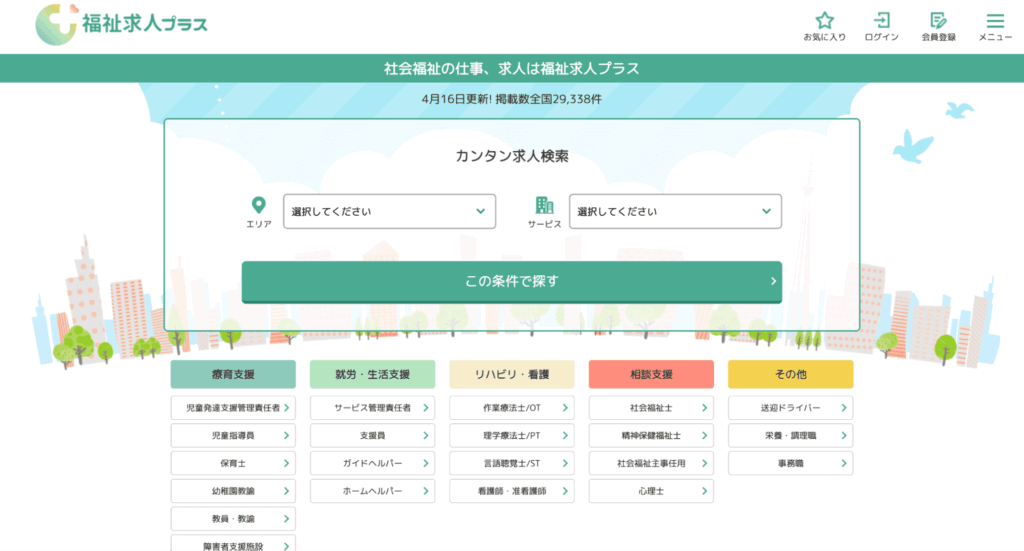Screen dimensions: 1024x551
Task: Select the リハビリ・看護 category header
Action: [x=511, y=374]
